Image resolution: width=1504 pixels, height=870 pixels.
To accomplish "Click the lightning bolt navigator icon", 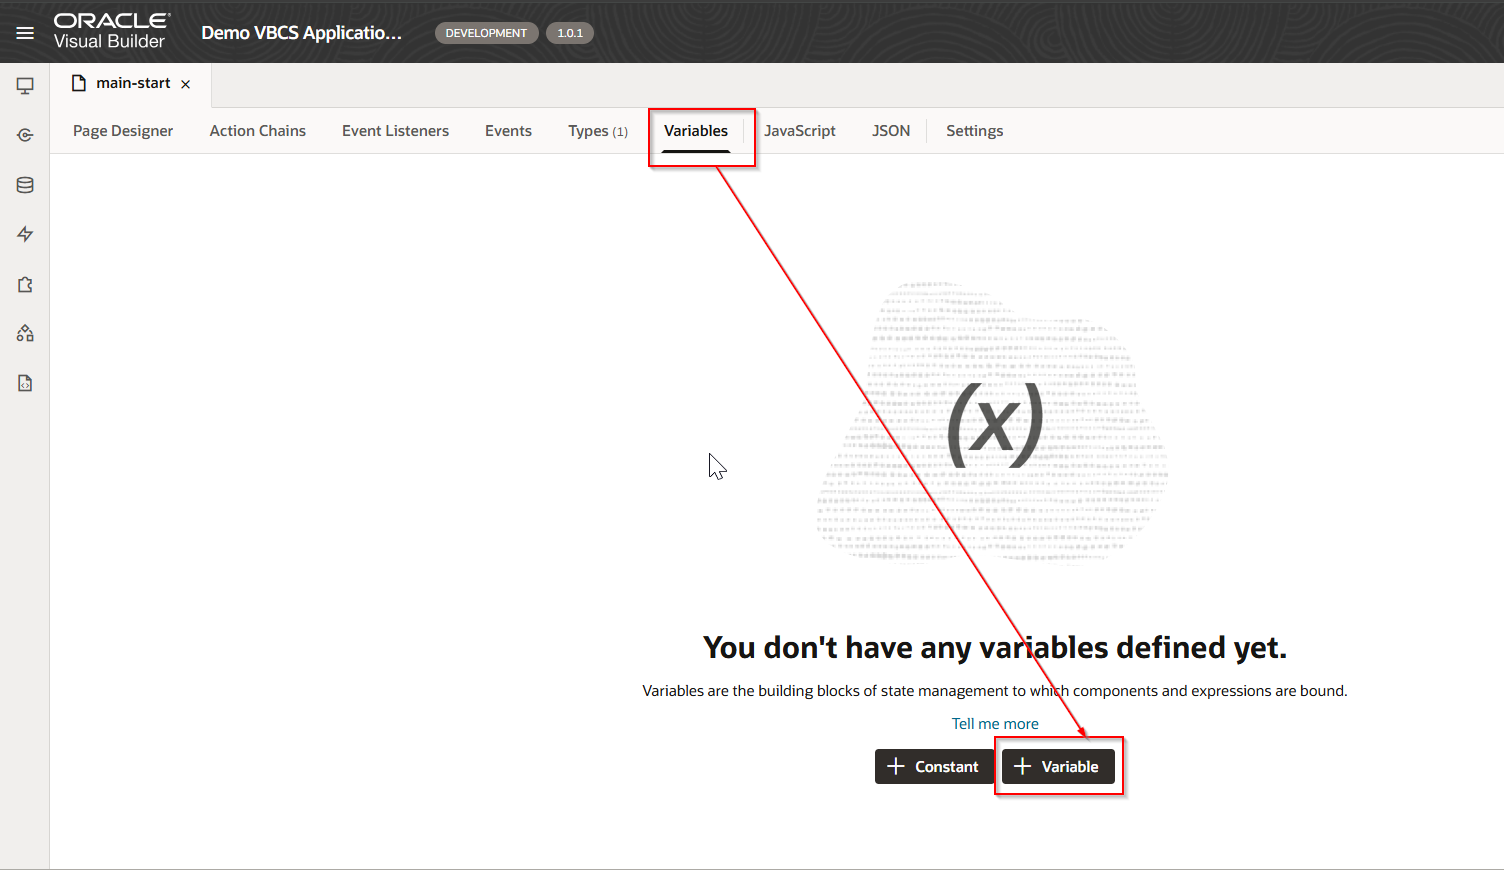I will [25, 234].
